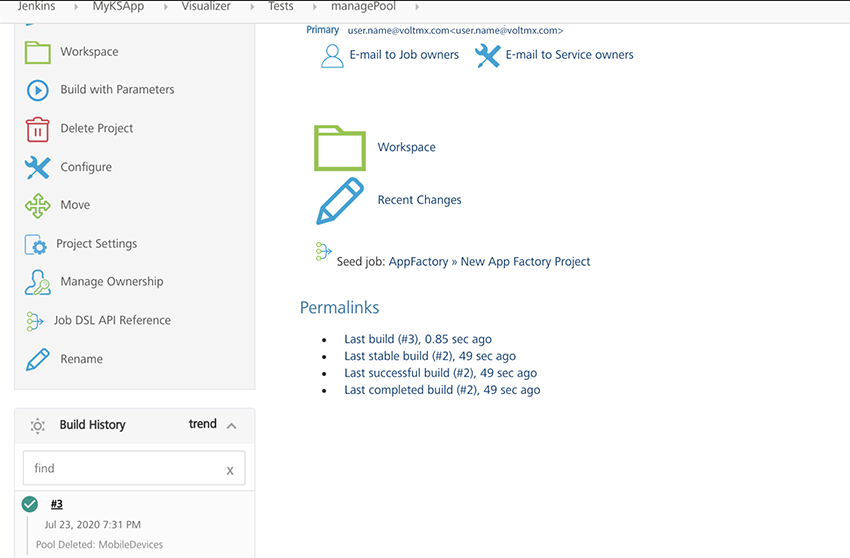Select Move in the sidebar
Screen dimensions: 850x558
click(x=75, y=205)
